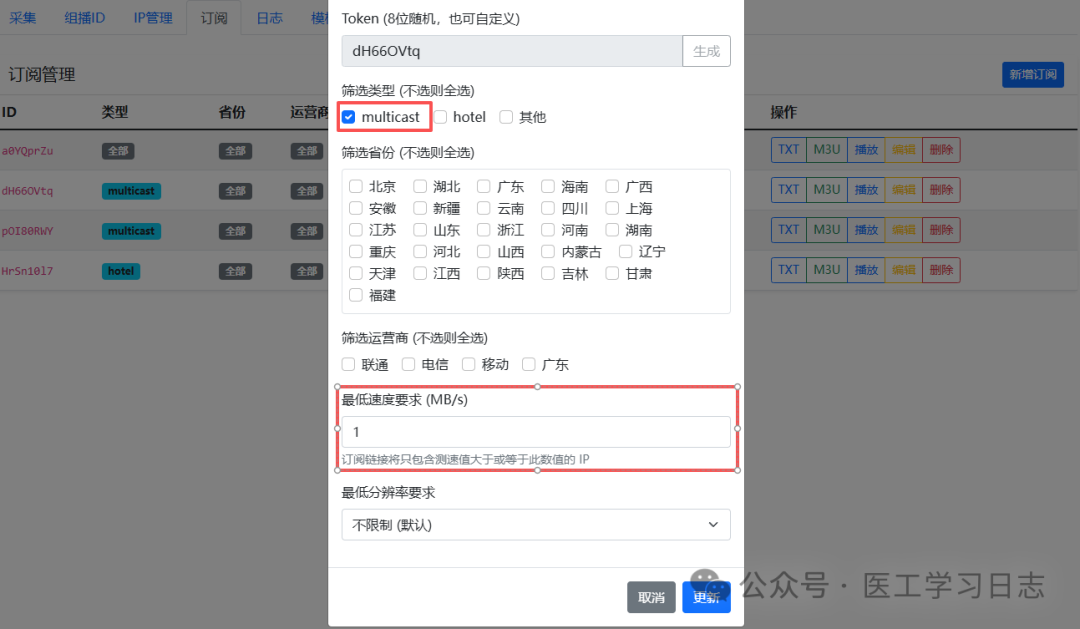Enable the 移动 operator filter
This screenshot has height=629, width=1080.
468,364
